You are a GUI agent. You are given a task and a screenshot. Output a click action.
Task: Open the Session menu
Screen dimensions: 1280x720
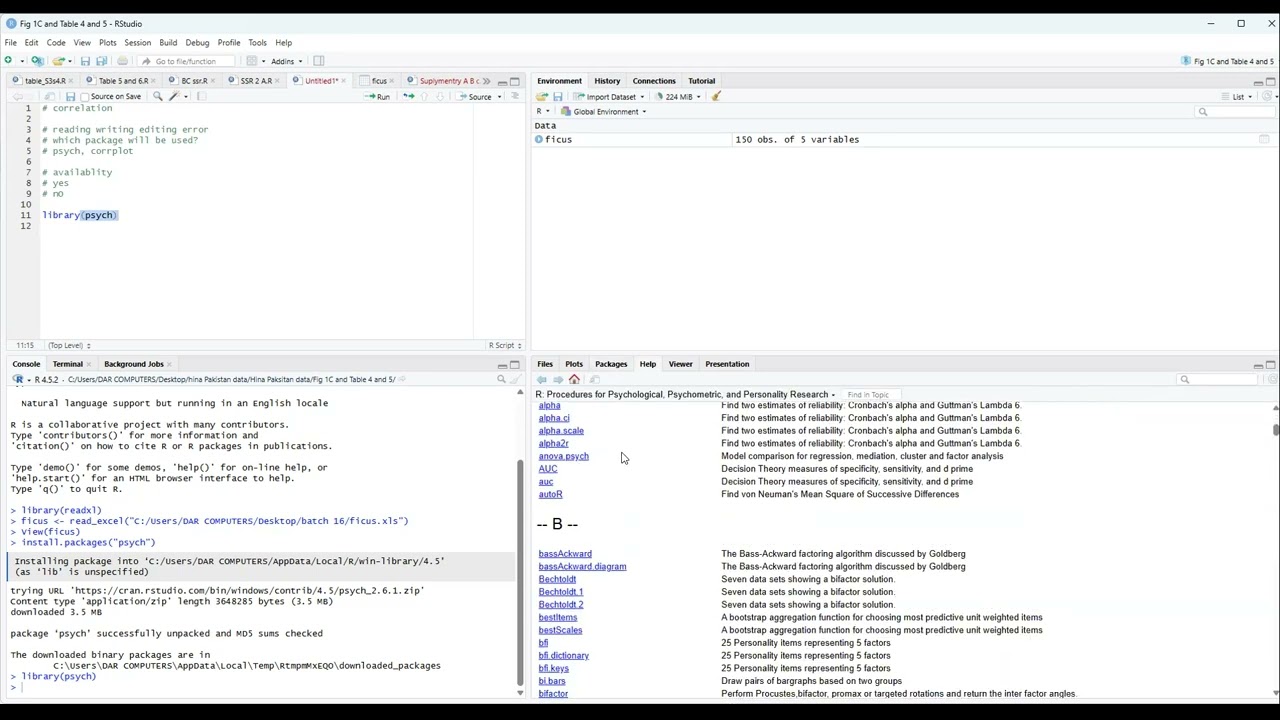(x=138, y=43)
